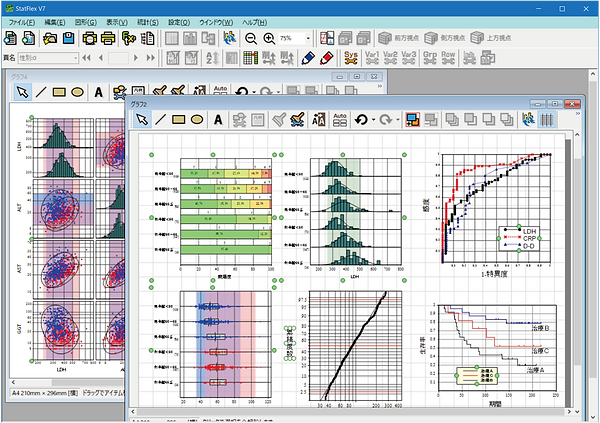This screenshot has height=423, width=600.
Task: Click the colored group objects icon in グラフ2
Action: coord(412,119)
